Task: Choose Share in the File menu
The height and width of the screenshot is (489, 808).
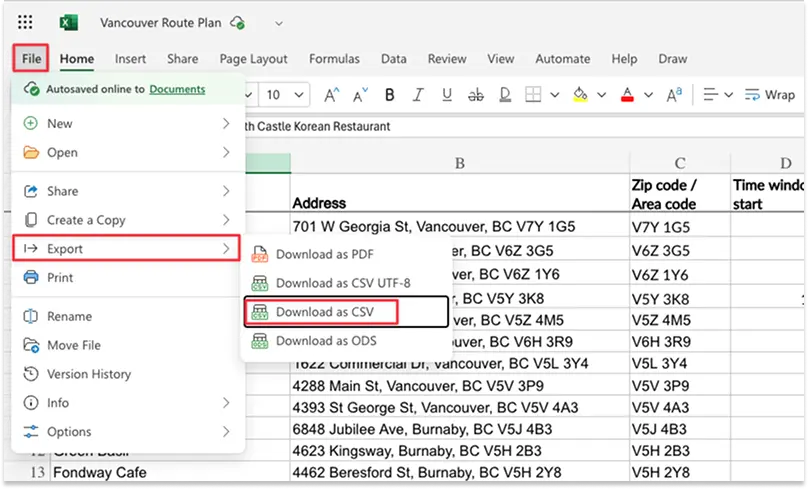Action: click(127, 191)
